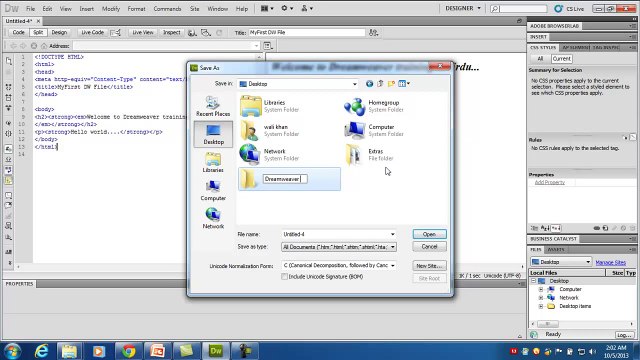The width and height of the screenshot is (640, 360).
Task: Click the File name text field
Action: click(x=336, y=234)
